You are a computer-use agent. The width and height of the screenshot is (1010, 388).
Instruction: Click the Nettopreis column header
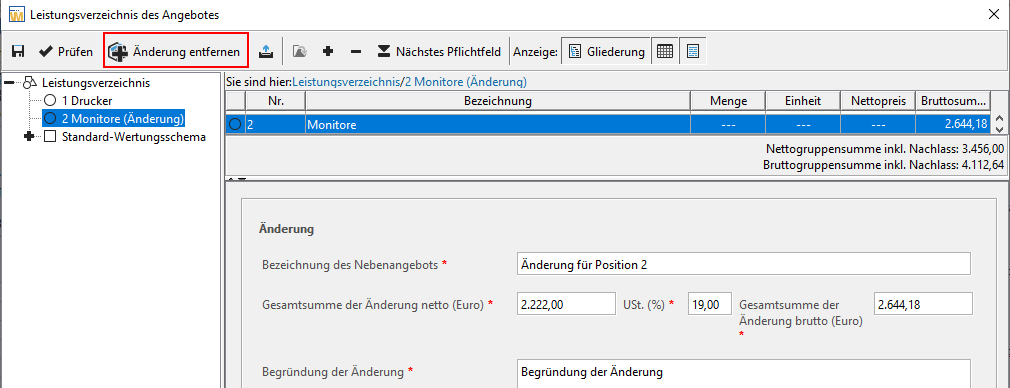click(877, 101)
